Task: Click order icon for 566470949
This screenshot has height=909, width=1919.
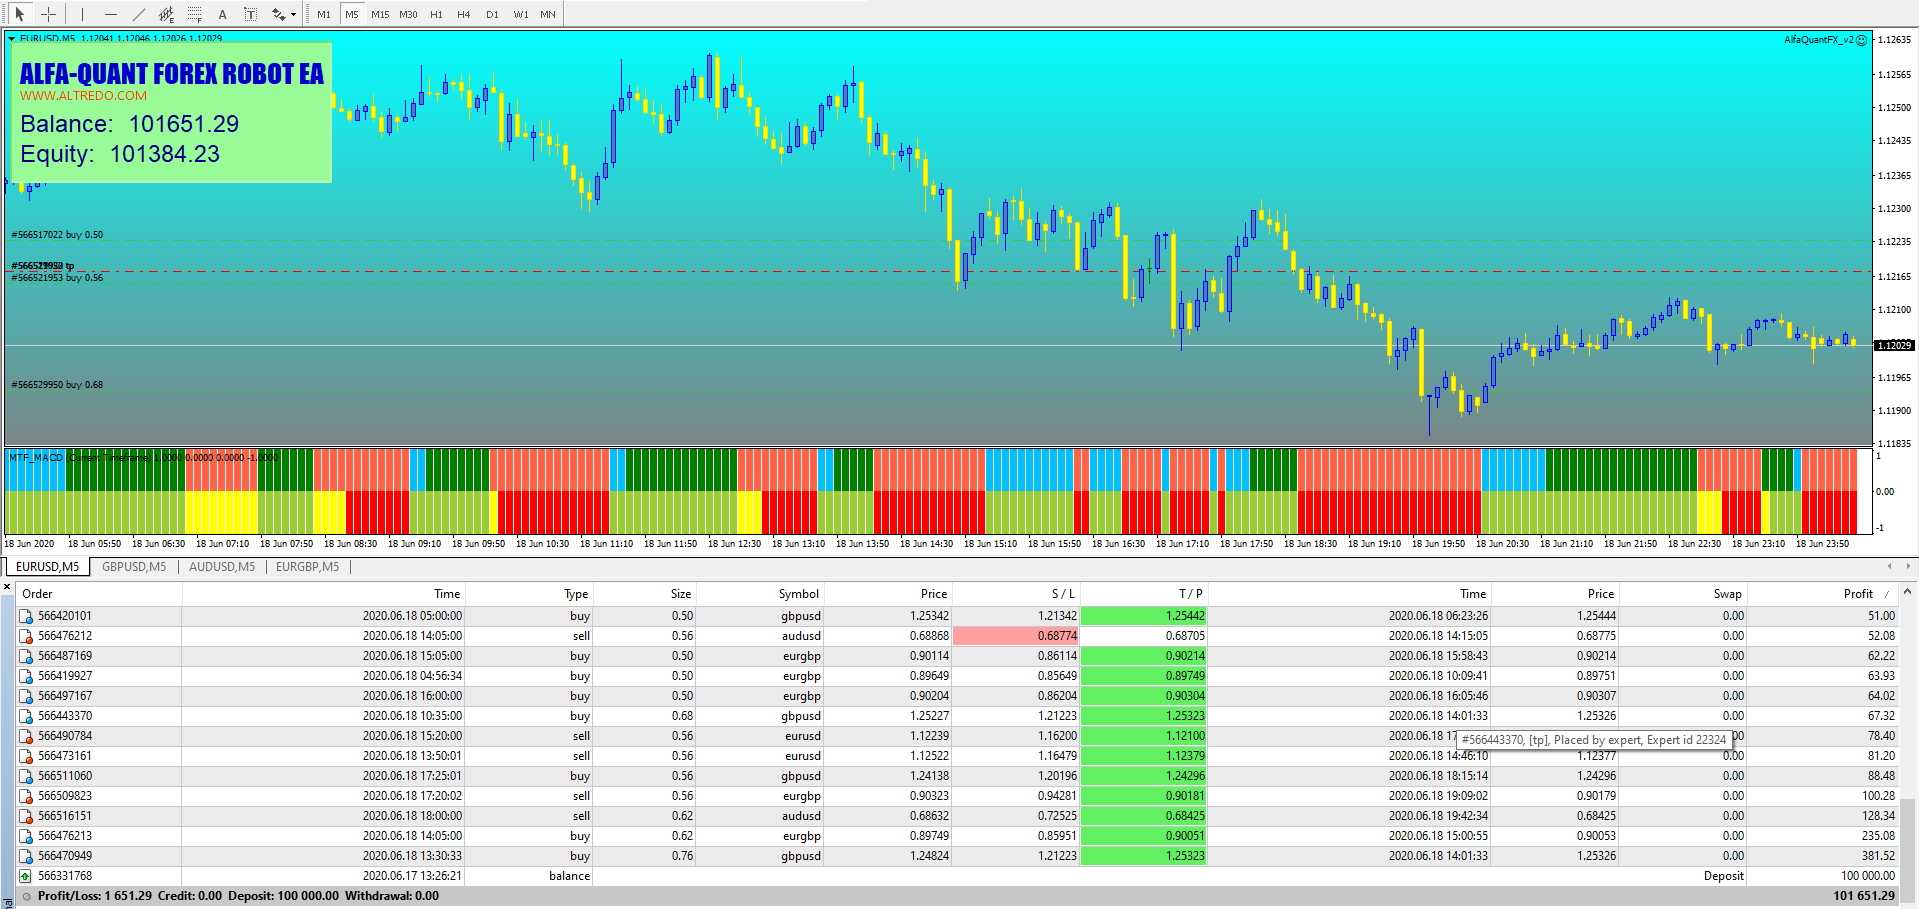Action: coord(26,856)
